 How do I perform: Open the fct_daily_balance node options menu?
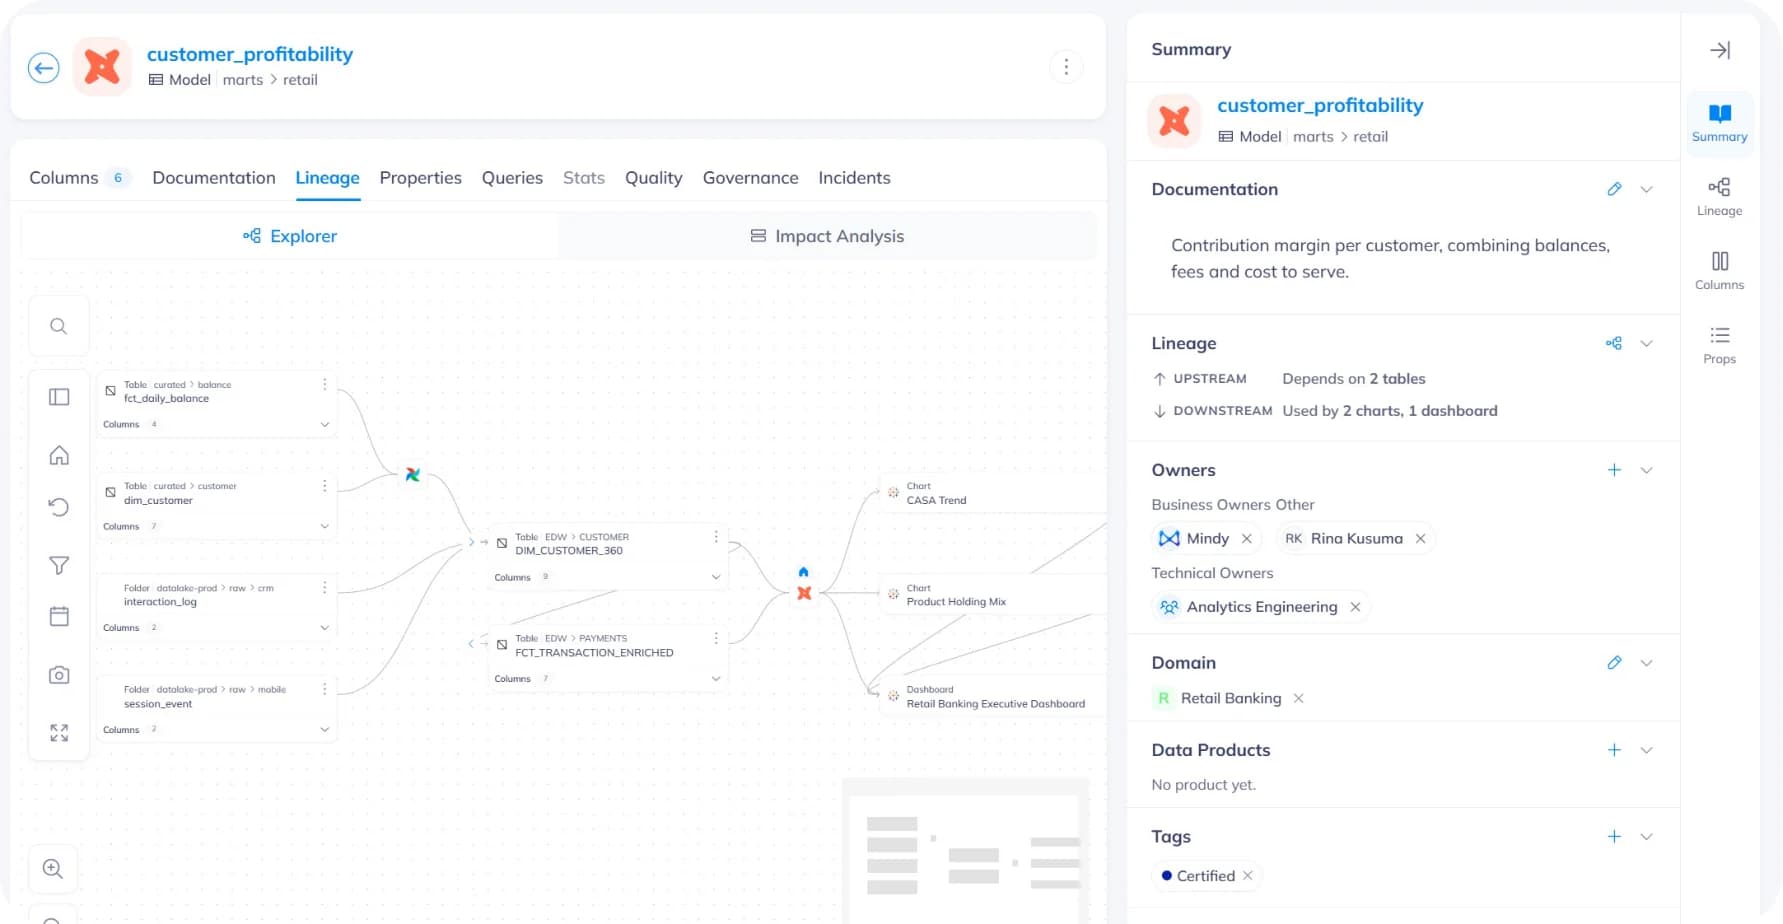(325, 385)
